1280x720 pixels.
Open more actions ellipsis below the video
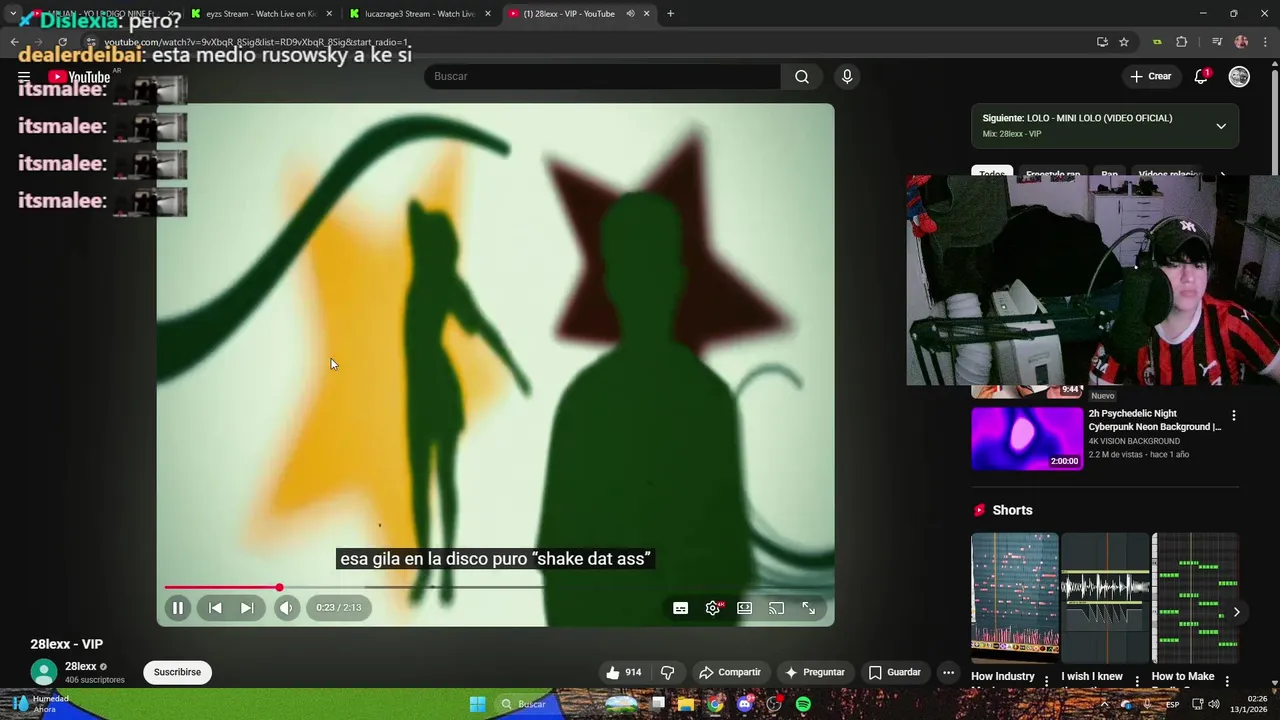(x=948, y=672)
